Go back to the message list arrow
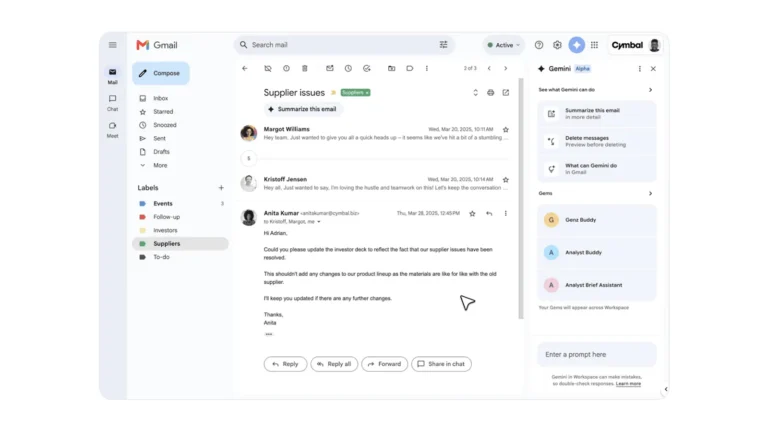 245,69
